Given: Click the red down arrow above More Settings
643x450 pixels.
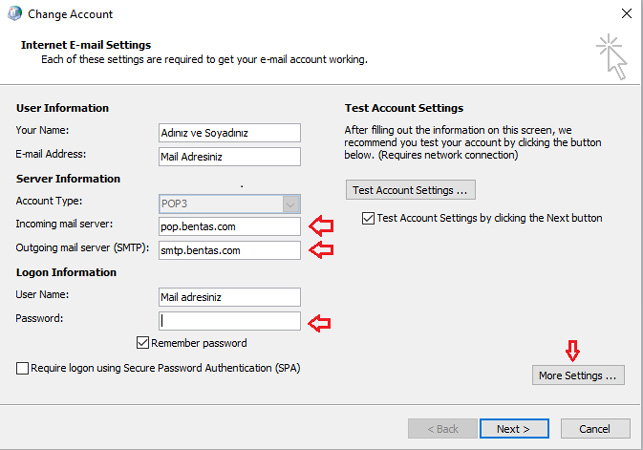Looking at the screenshot, I should 572,351.
